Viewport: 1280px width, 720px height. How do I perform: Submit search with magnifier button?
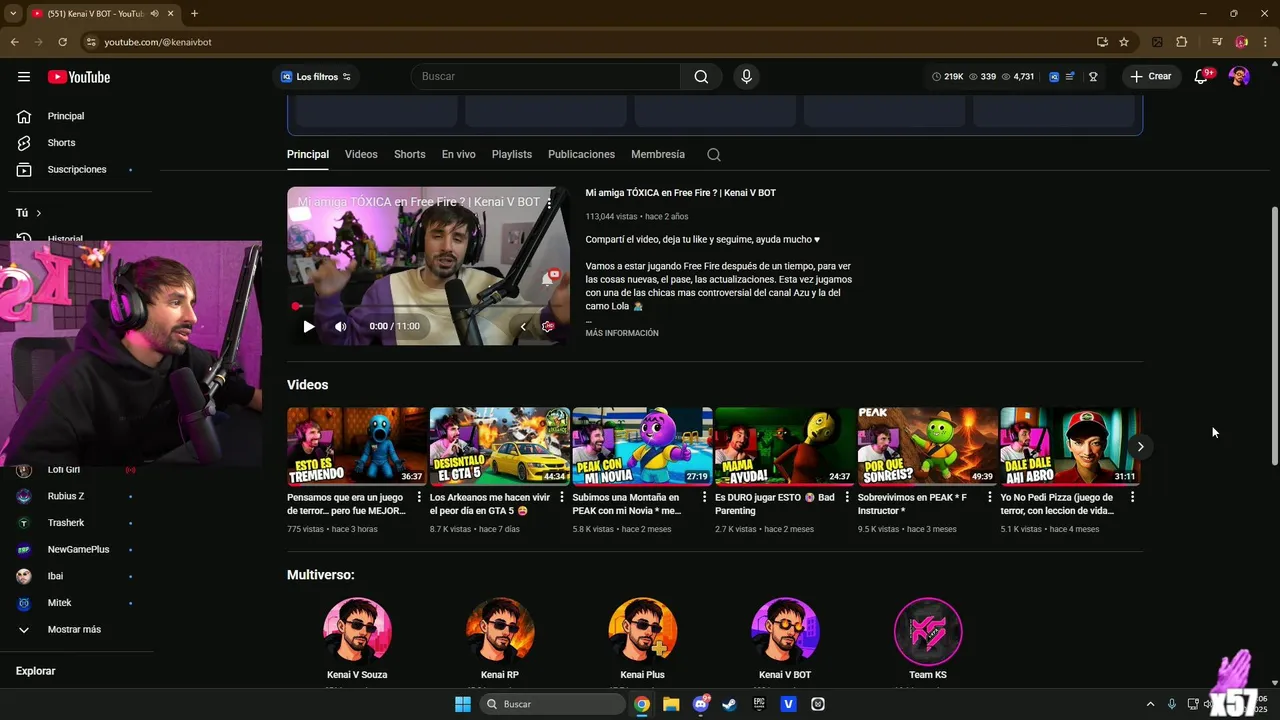(701, 77)
